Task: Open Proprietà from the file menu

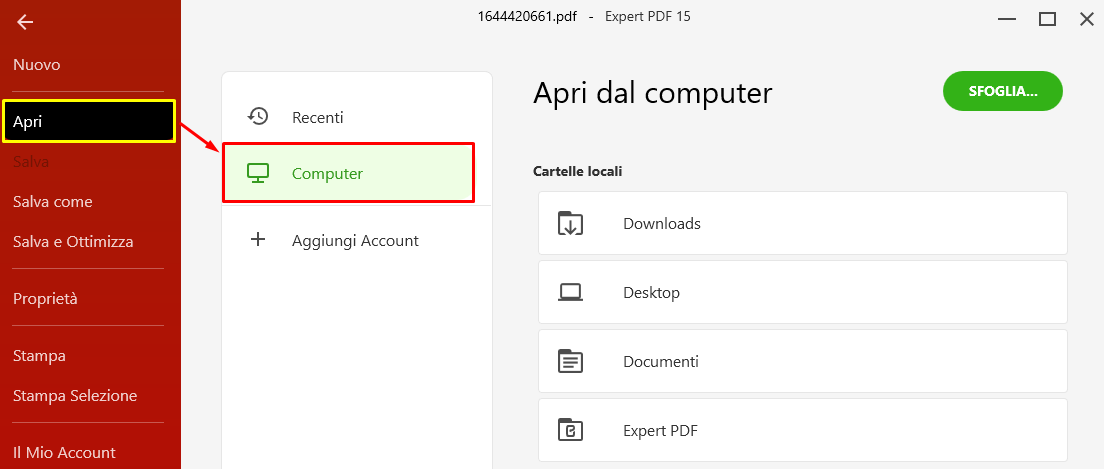Action: [45, 299]
